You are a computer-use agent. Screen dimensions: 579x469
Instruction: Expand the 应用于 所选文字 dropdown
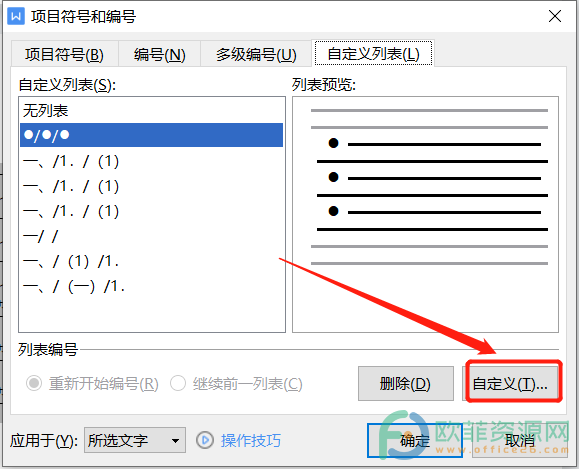135,440
